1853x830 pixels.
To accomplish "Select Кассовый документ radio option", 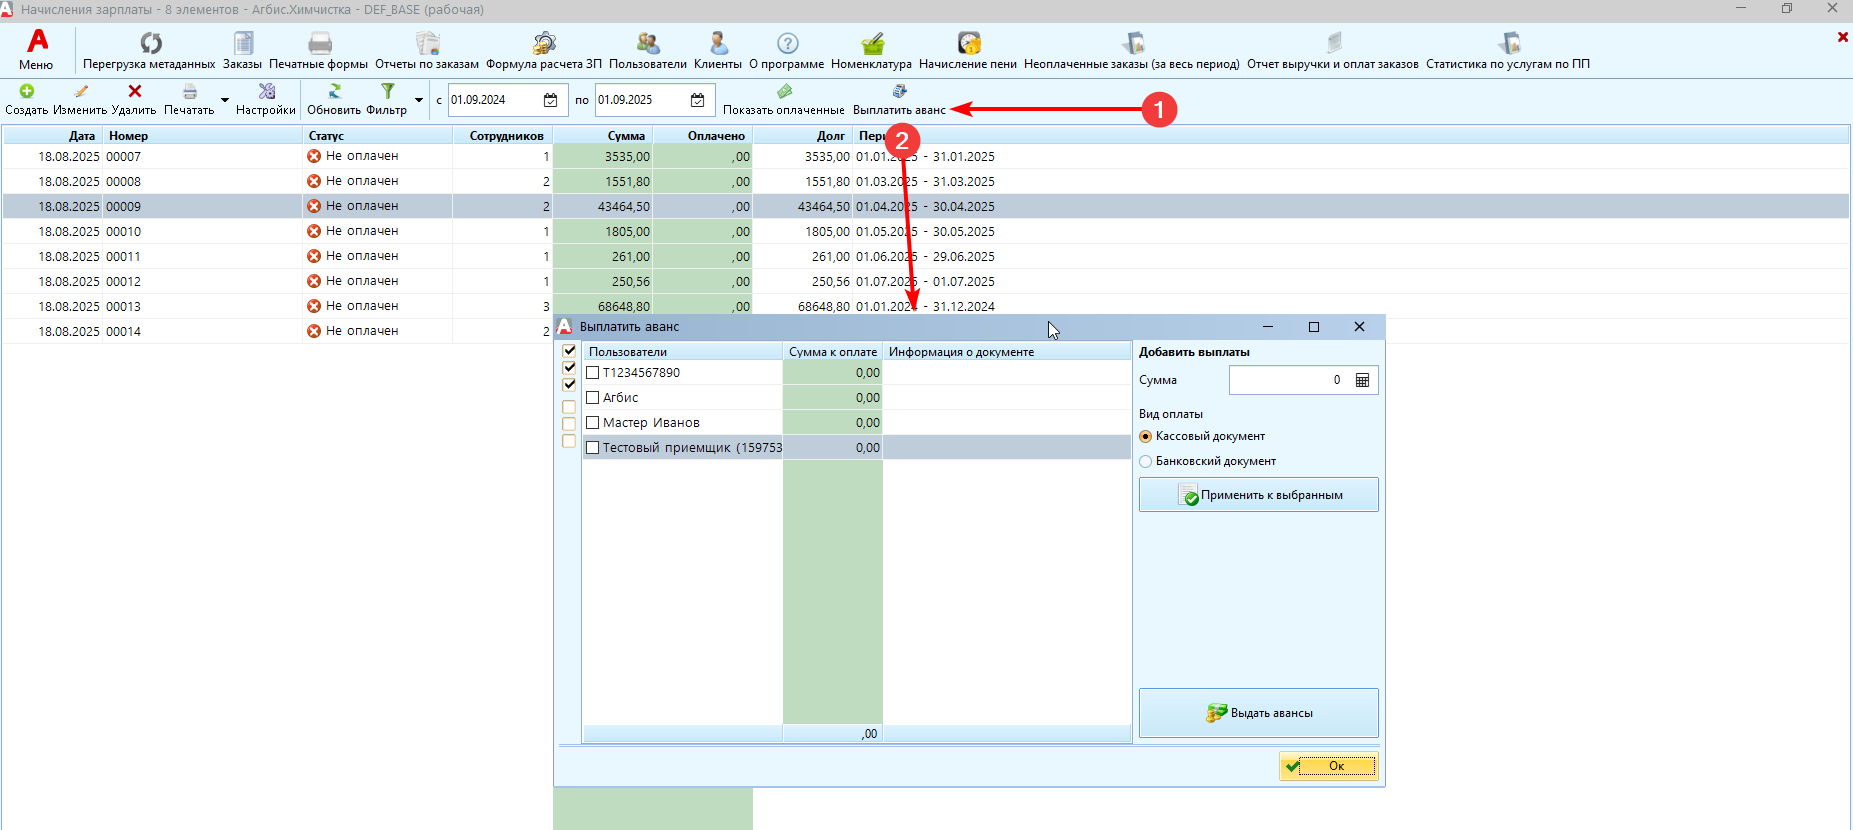I will pyautogui.click(x=1146, y=436).
